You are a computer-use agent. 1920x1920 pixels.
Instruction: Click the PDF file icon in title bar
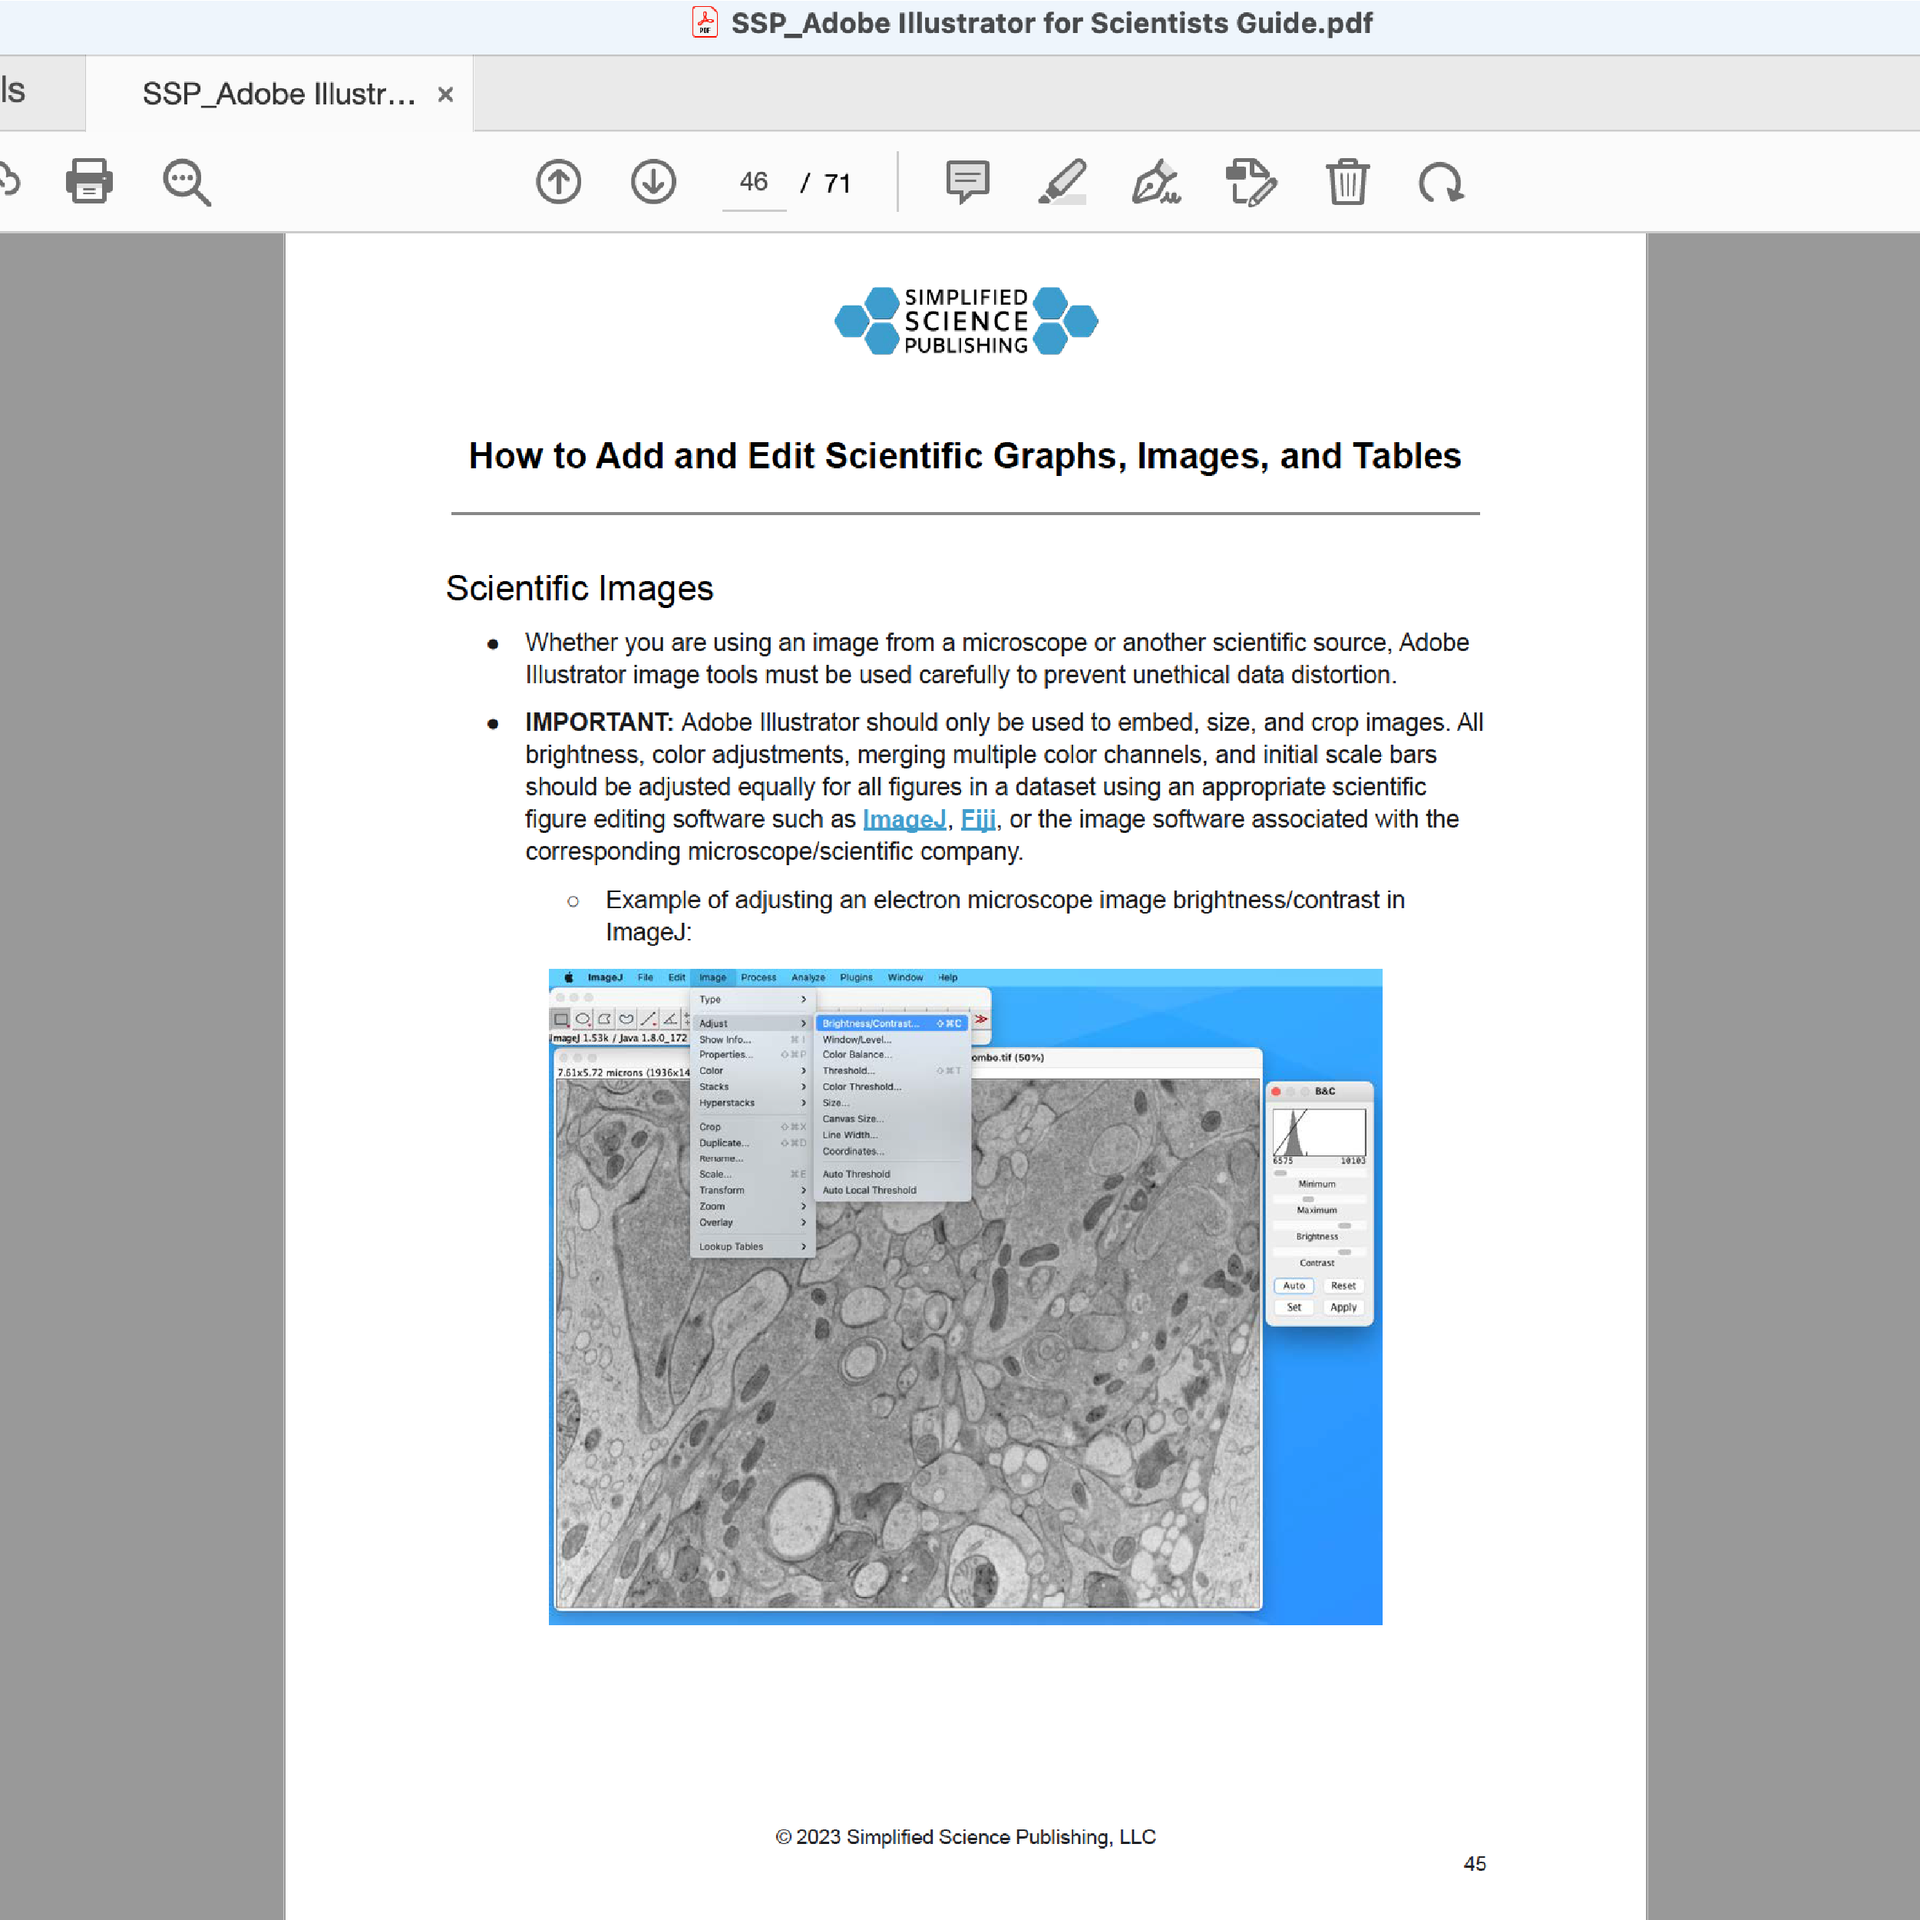pyautogui.click(x=705, y=22)
